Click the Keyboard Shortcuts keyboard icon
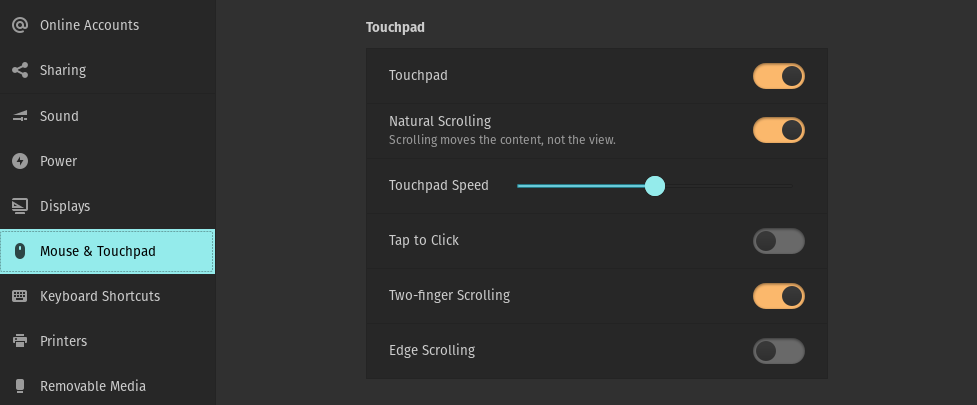 (x=20, y=296)
